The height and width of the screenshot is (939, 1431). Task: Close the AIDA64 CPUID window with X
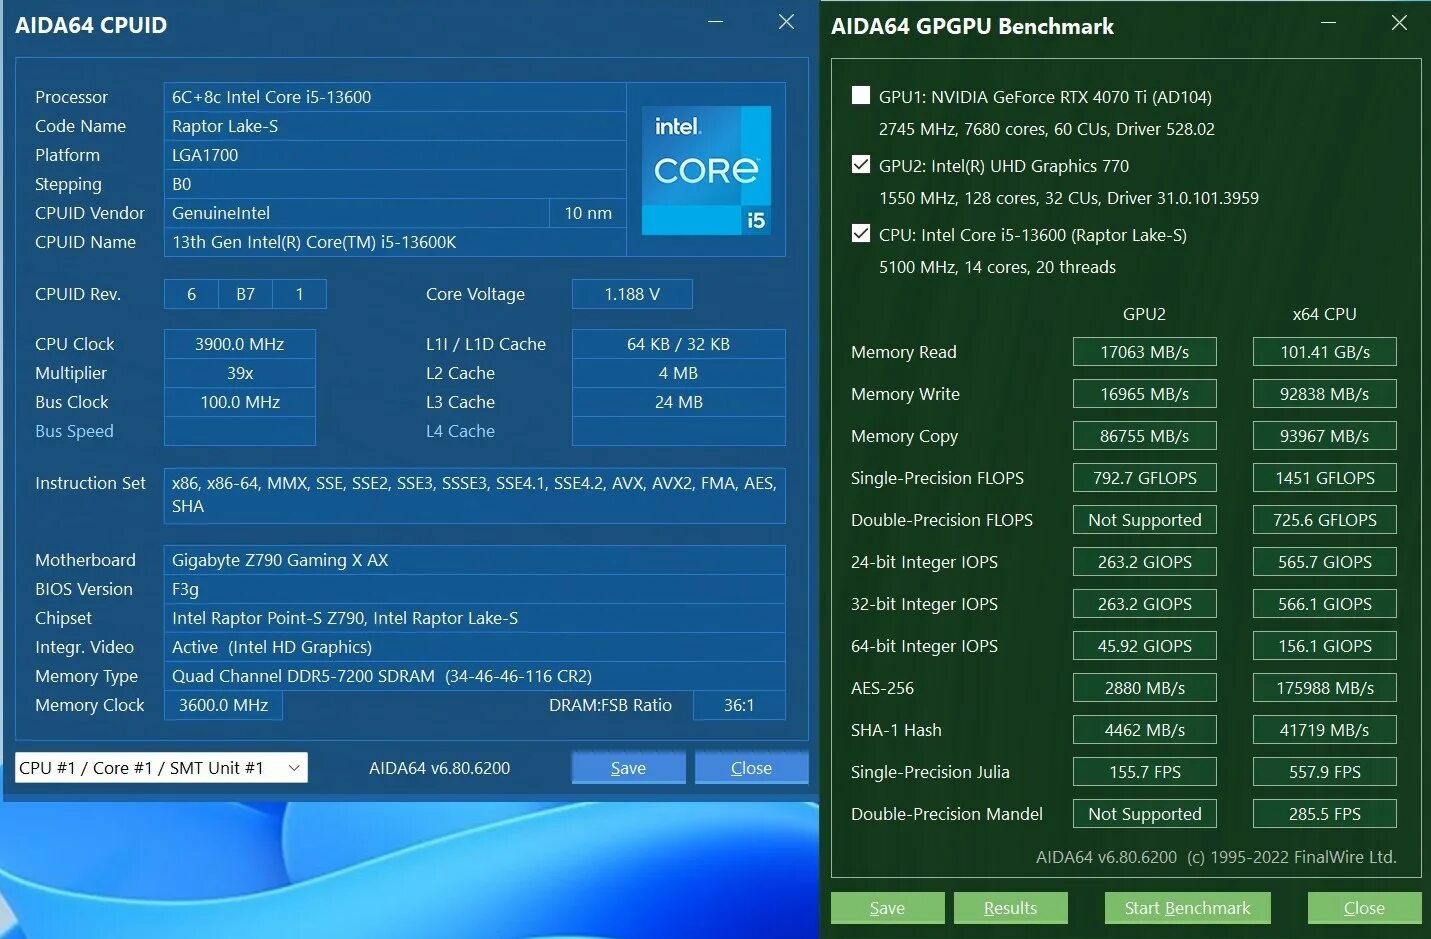point(787,22)
